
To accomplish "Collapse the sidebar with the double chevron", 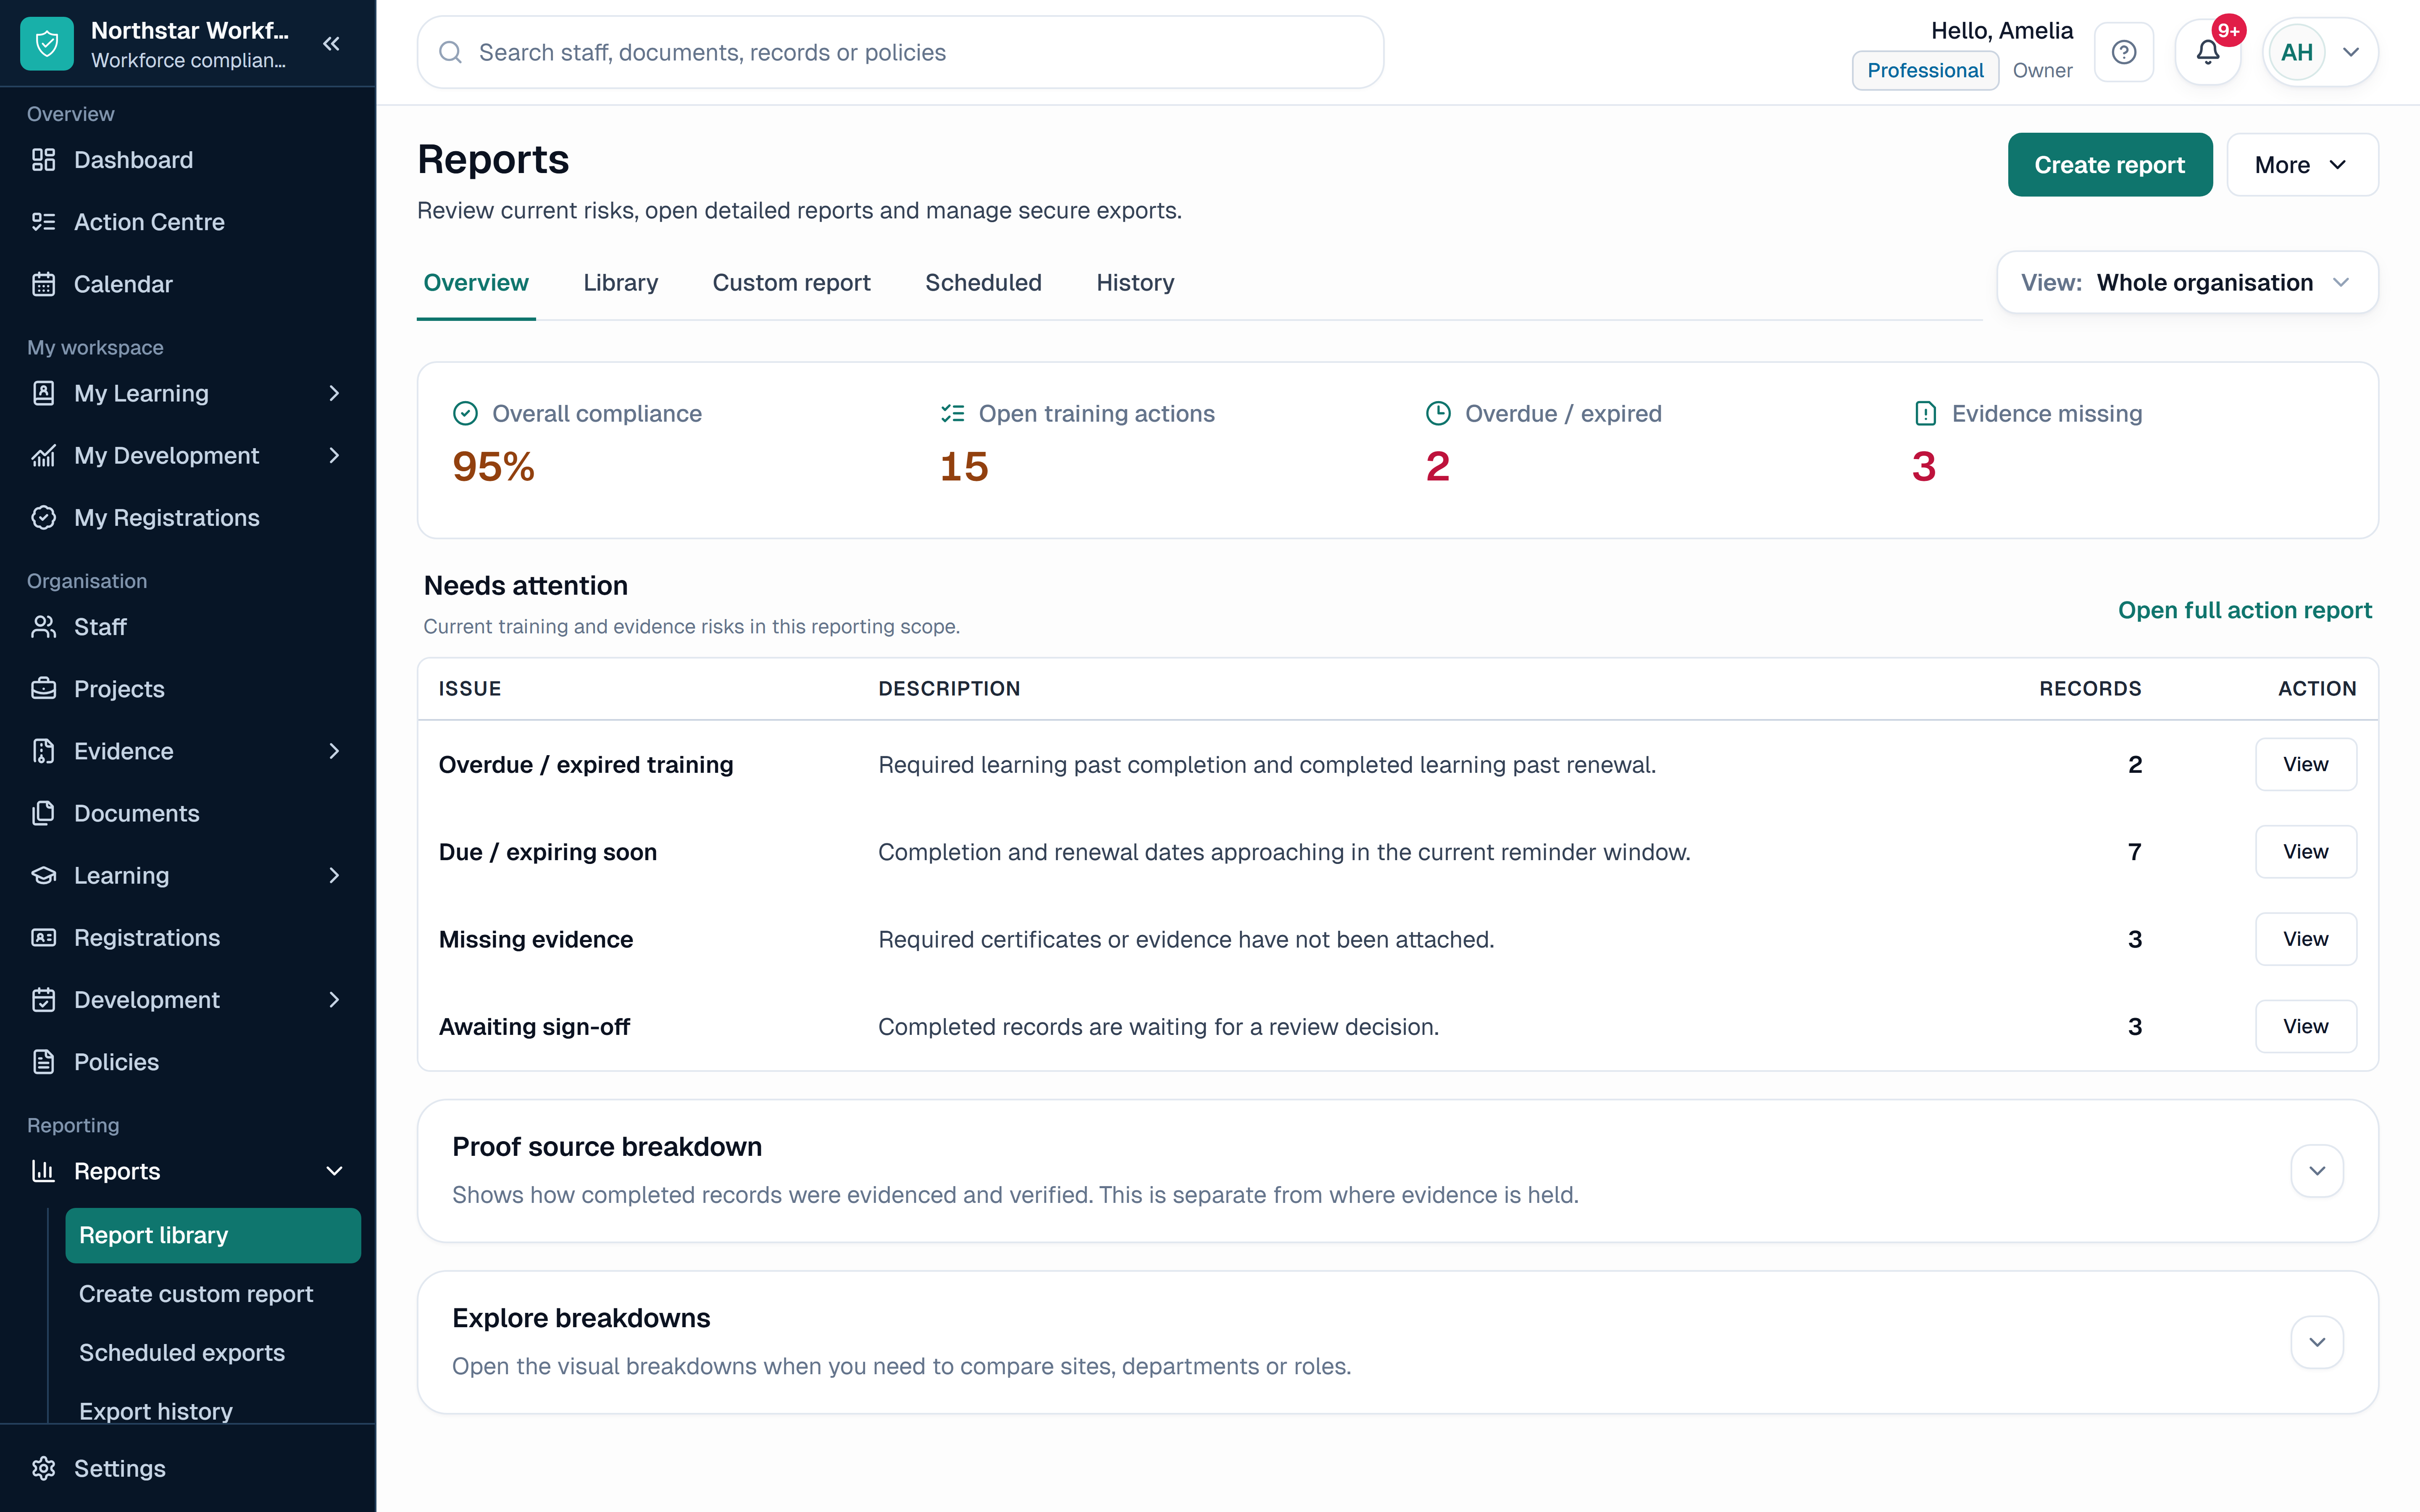I will tap(332, 44).
